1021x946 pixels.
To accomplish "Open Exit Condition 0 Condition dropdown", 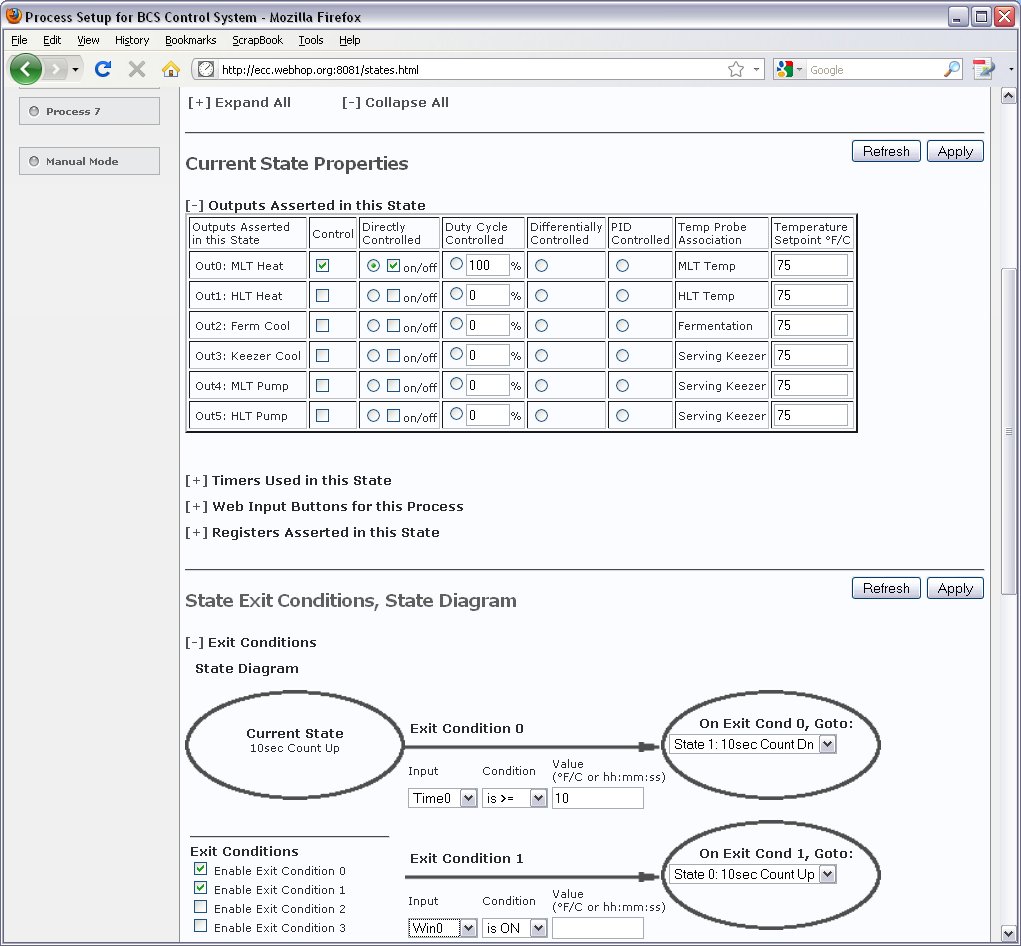I will pyautogui.click(x=514, y=798).
